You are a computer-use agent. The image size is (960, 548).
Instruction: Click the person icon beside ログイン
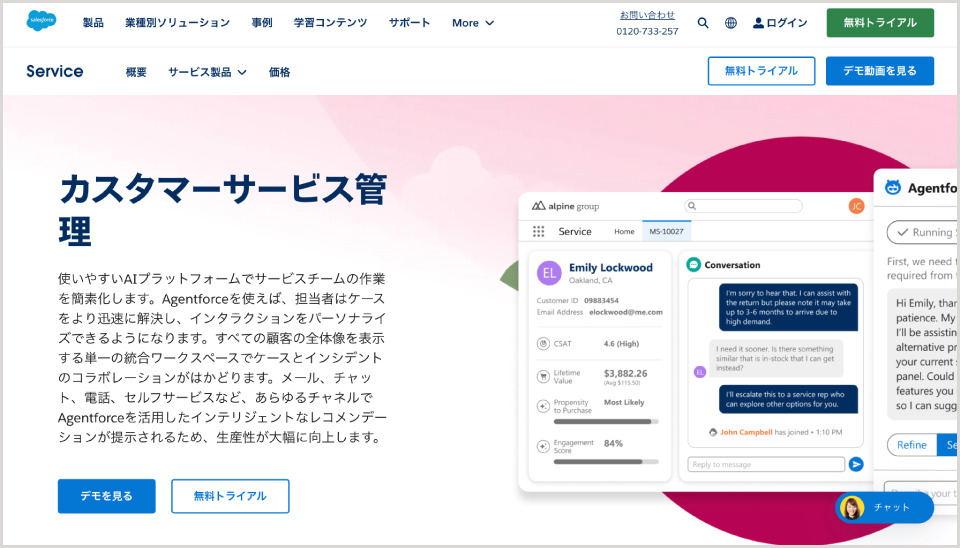tap(758, 23)
